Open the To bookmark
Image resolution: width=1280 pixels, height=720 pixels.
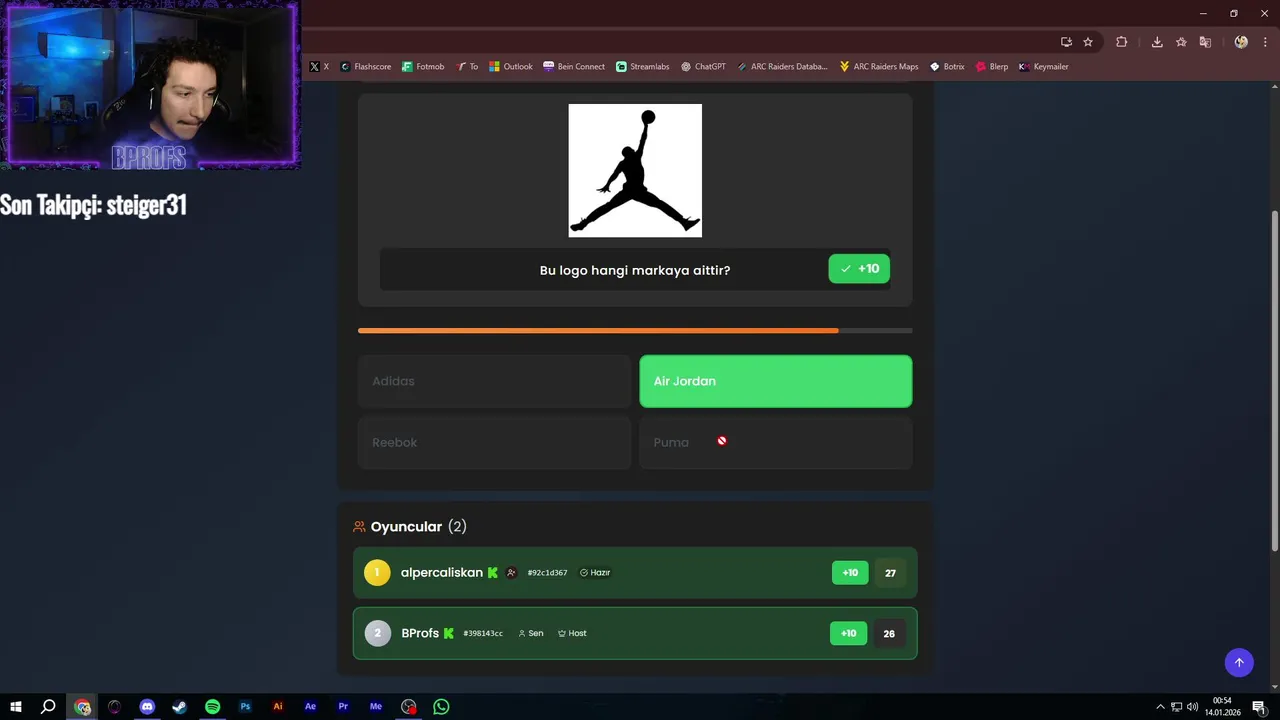(467, 67)
